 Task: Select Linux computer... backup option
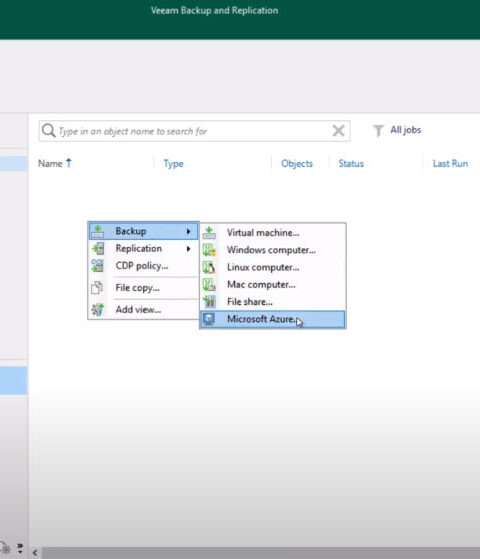(x=273, y=267)
